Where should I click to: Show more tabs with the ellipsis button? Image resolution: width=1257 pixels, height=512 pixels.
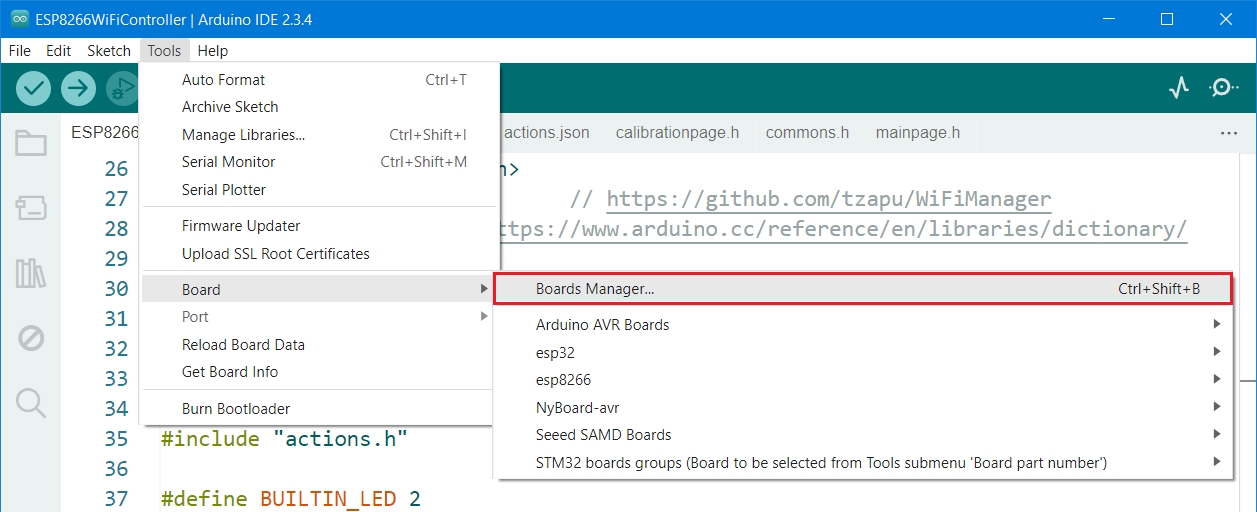pyautogui.click(x=1229, y=133)
